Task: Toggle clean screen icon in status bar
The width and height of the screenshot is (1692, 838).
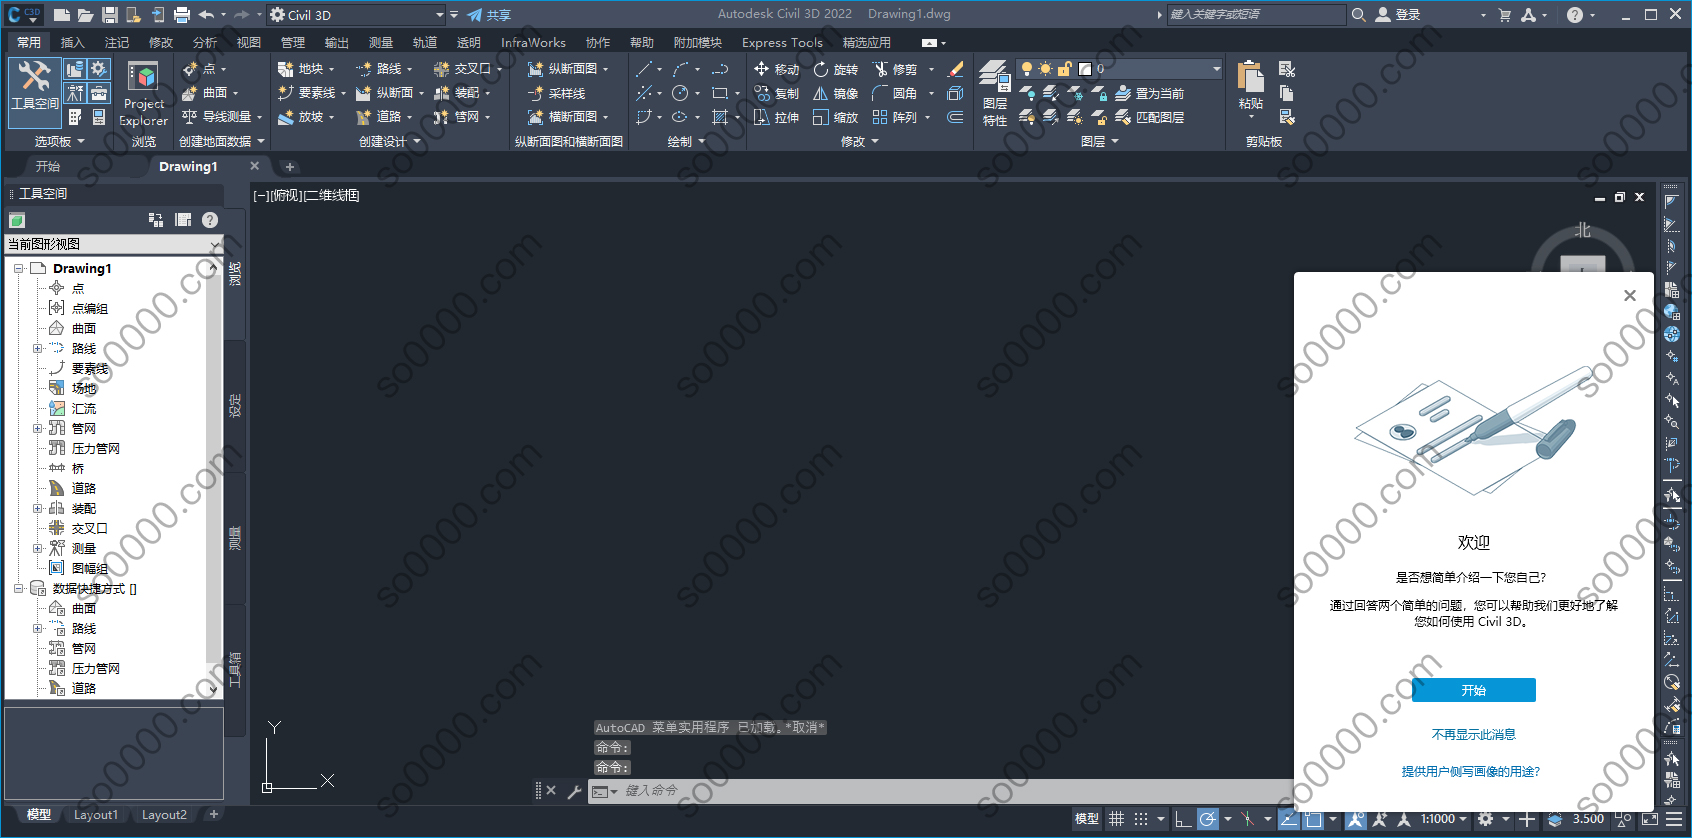Action: (x=1649, y=819)
